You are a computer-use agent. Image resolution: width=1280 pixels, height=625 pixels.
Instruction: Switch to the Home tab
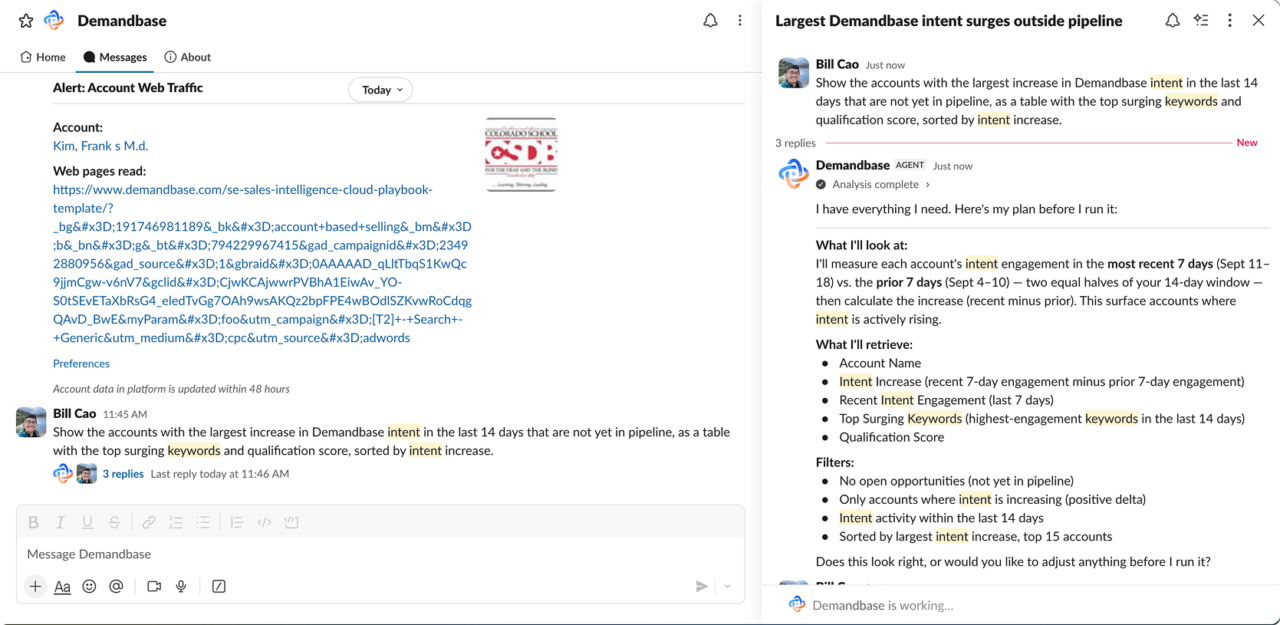[43, 57]
